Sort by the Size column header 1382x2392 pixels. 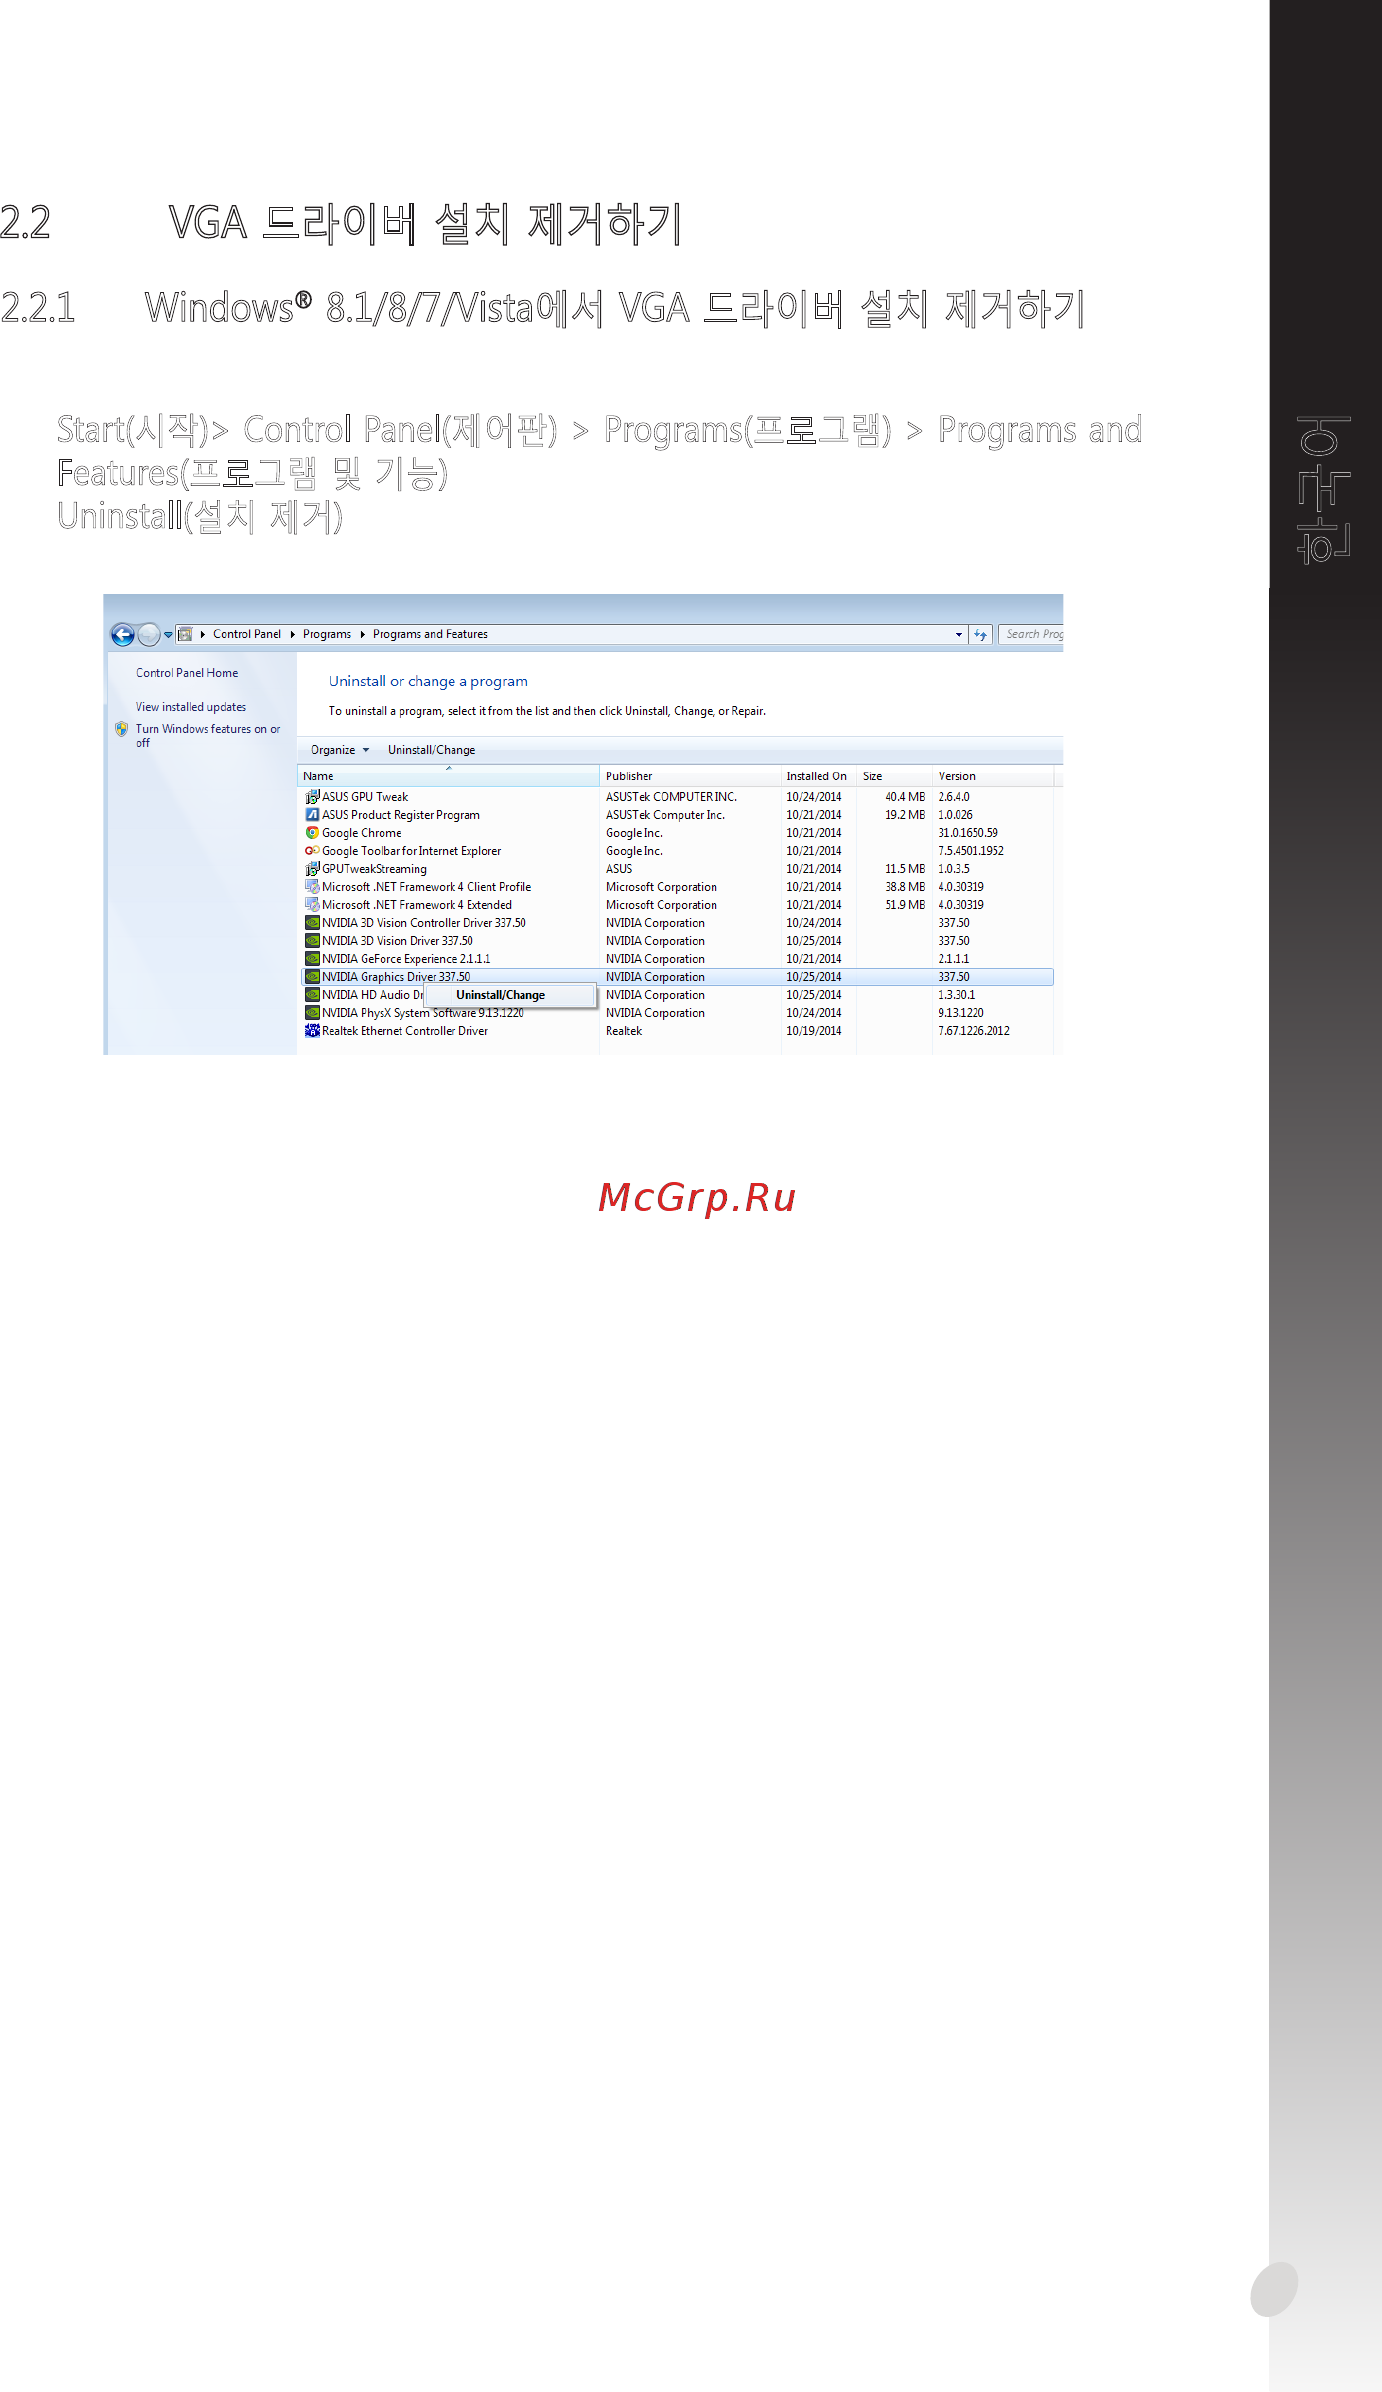click(x=894, y=776)
